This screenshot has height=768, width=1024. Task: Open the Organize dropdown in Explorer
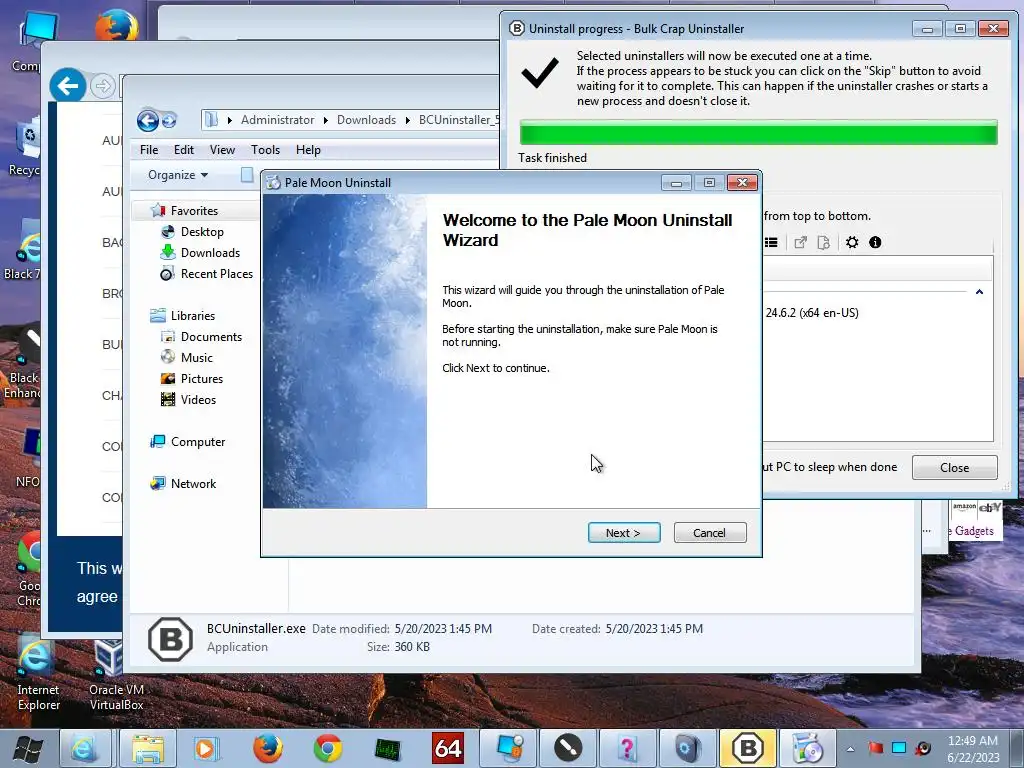click(x=178, y=175)
